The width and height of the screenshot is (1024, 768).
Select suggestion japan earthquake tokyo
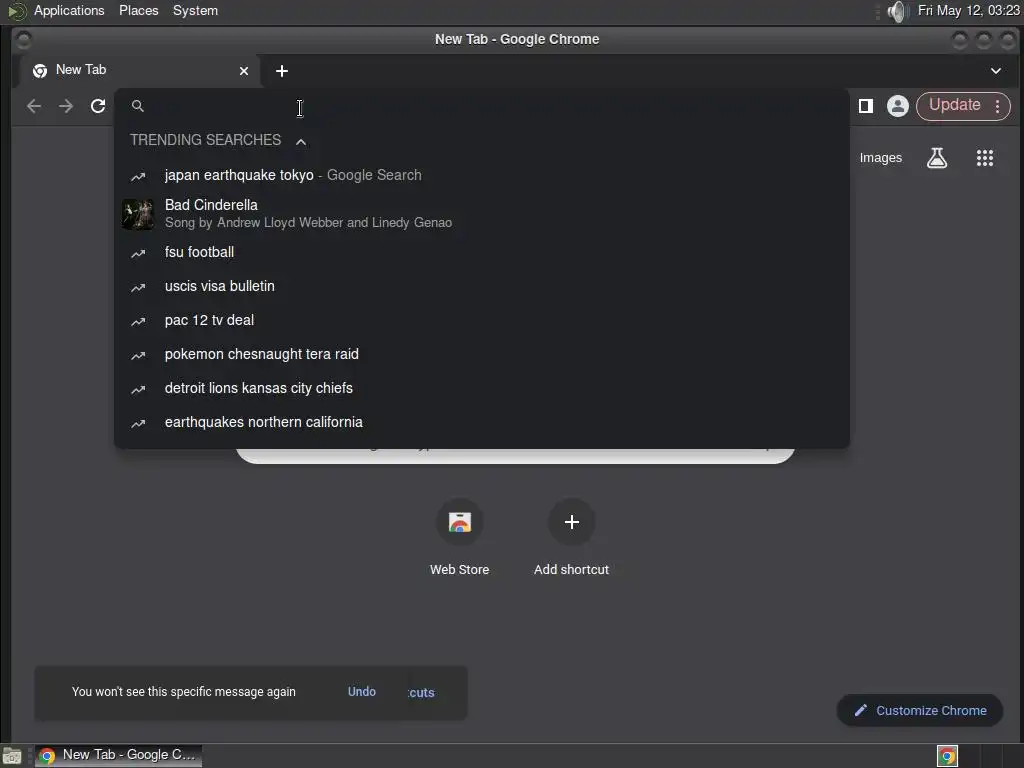tap(482, 175)
